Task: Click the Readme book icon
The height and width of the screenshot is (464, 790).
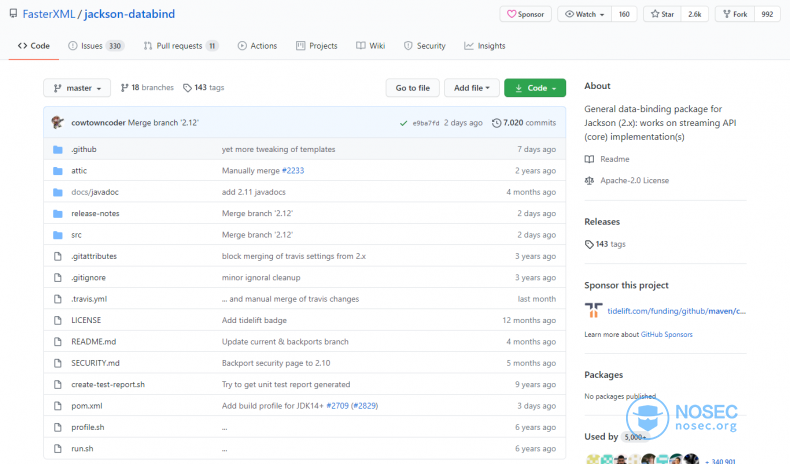Action: click(589, 159)
